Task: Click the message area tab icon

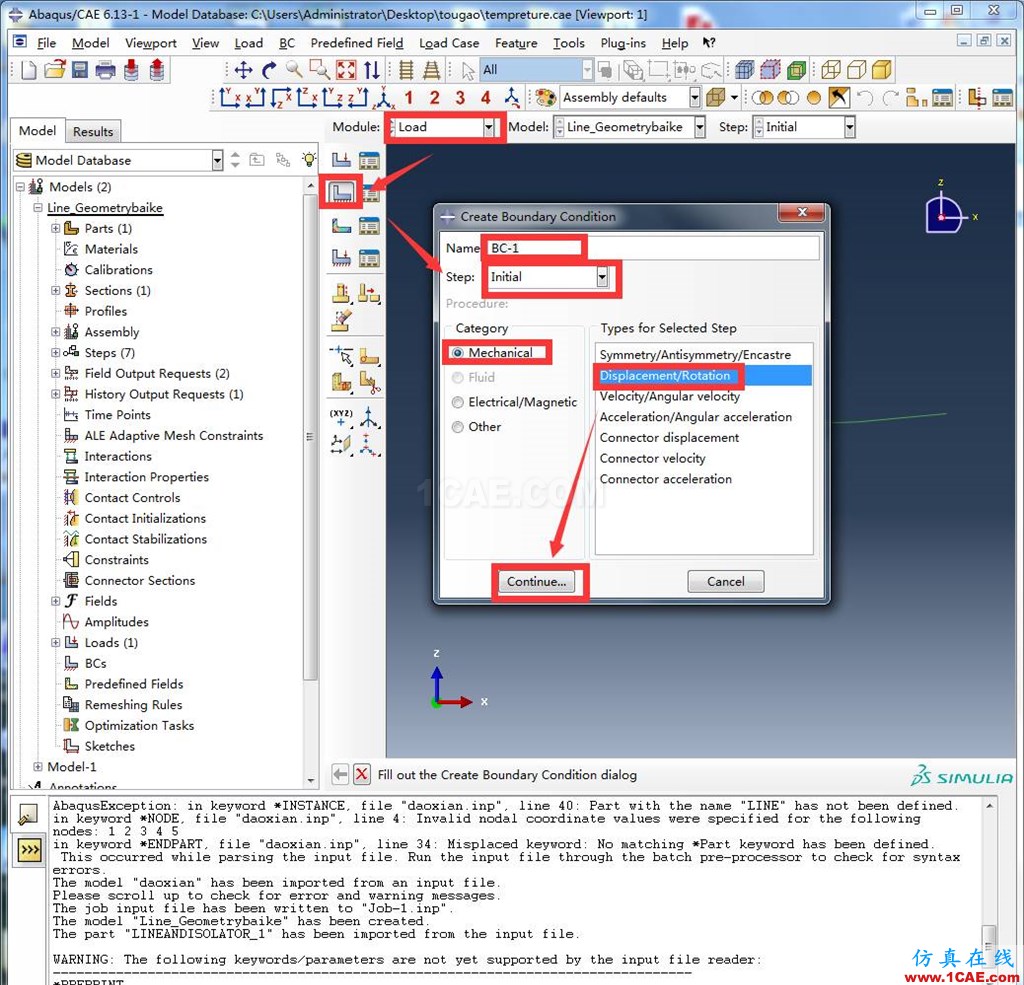Action: (29, 815)
